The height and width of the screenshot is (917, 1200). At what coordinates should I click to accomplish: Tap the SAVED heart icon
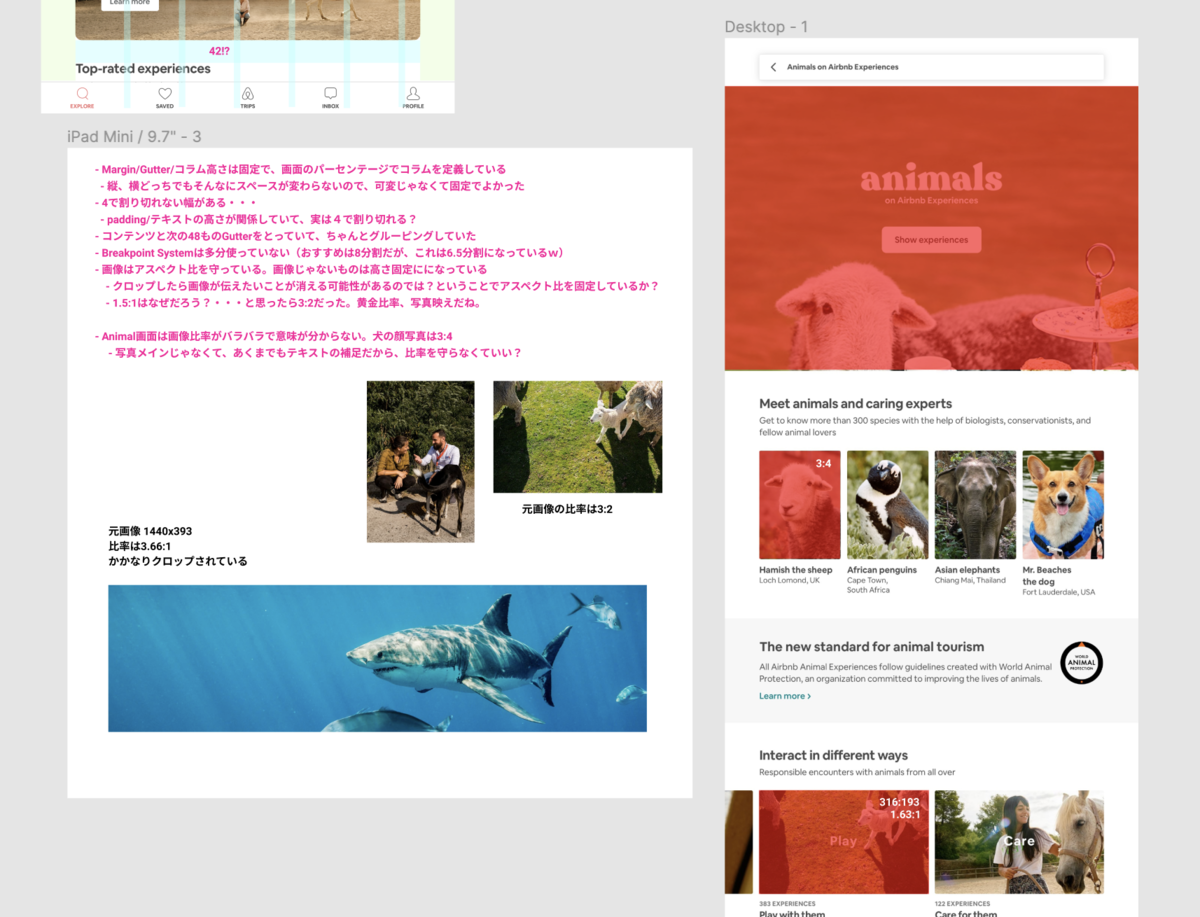[x=165, y=94]
